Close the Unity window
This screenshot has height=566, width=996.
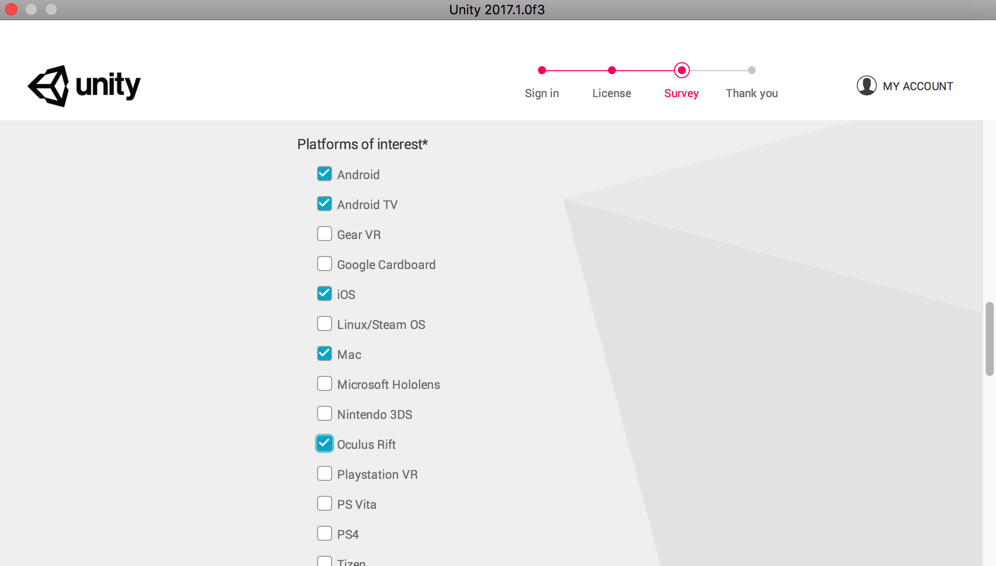click(11, 10)
